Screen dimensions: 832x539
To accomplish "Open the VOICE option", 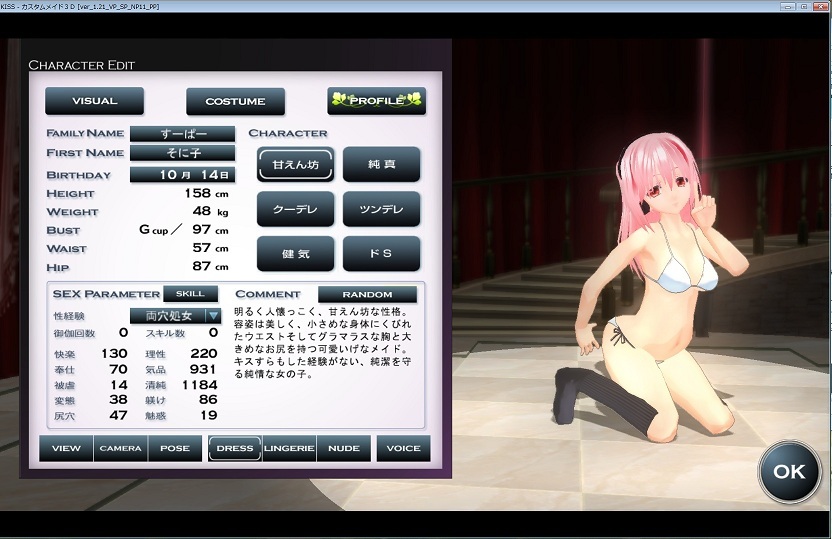I will (403, 448).
